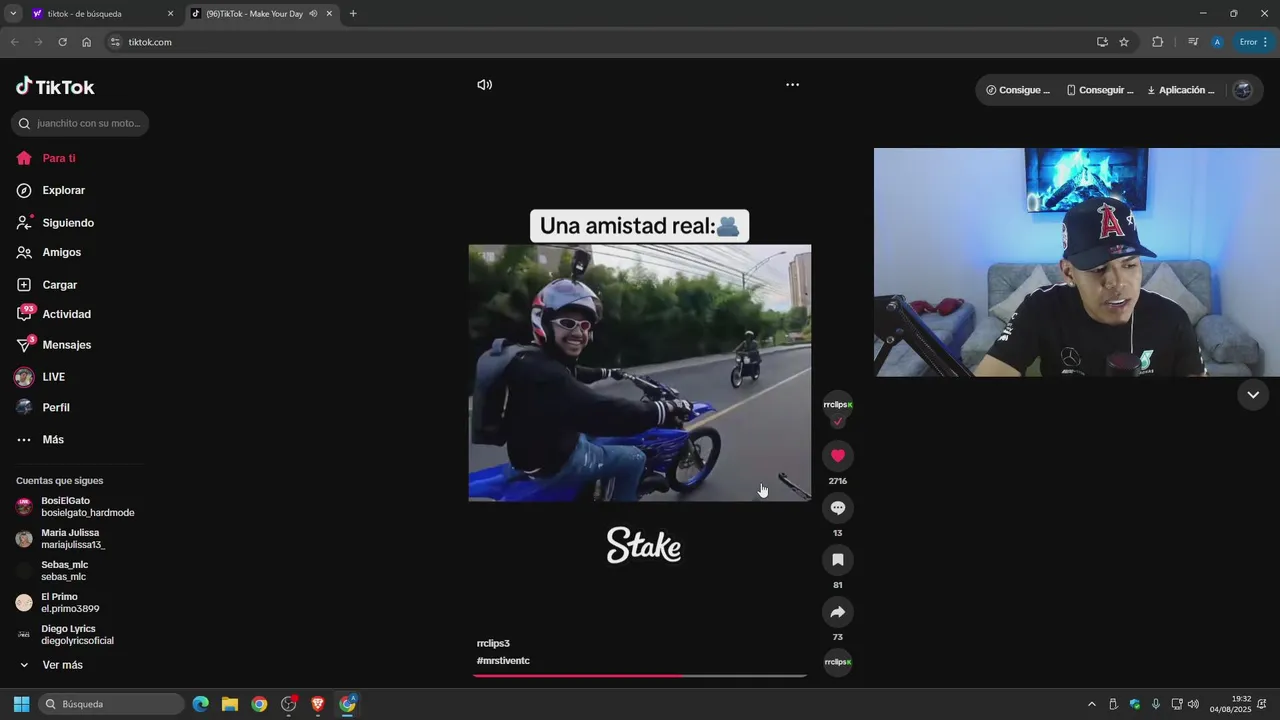Open the three-dot video options menu
The width and height of the screenshot is (1280, 720).
(x=792, y=85)
